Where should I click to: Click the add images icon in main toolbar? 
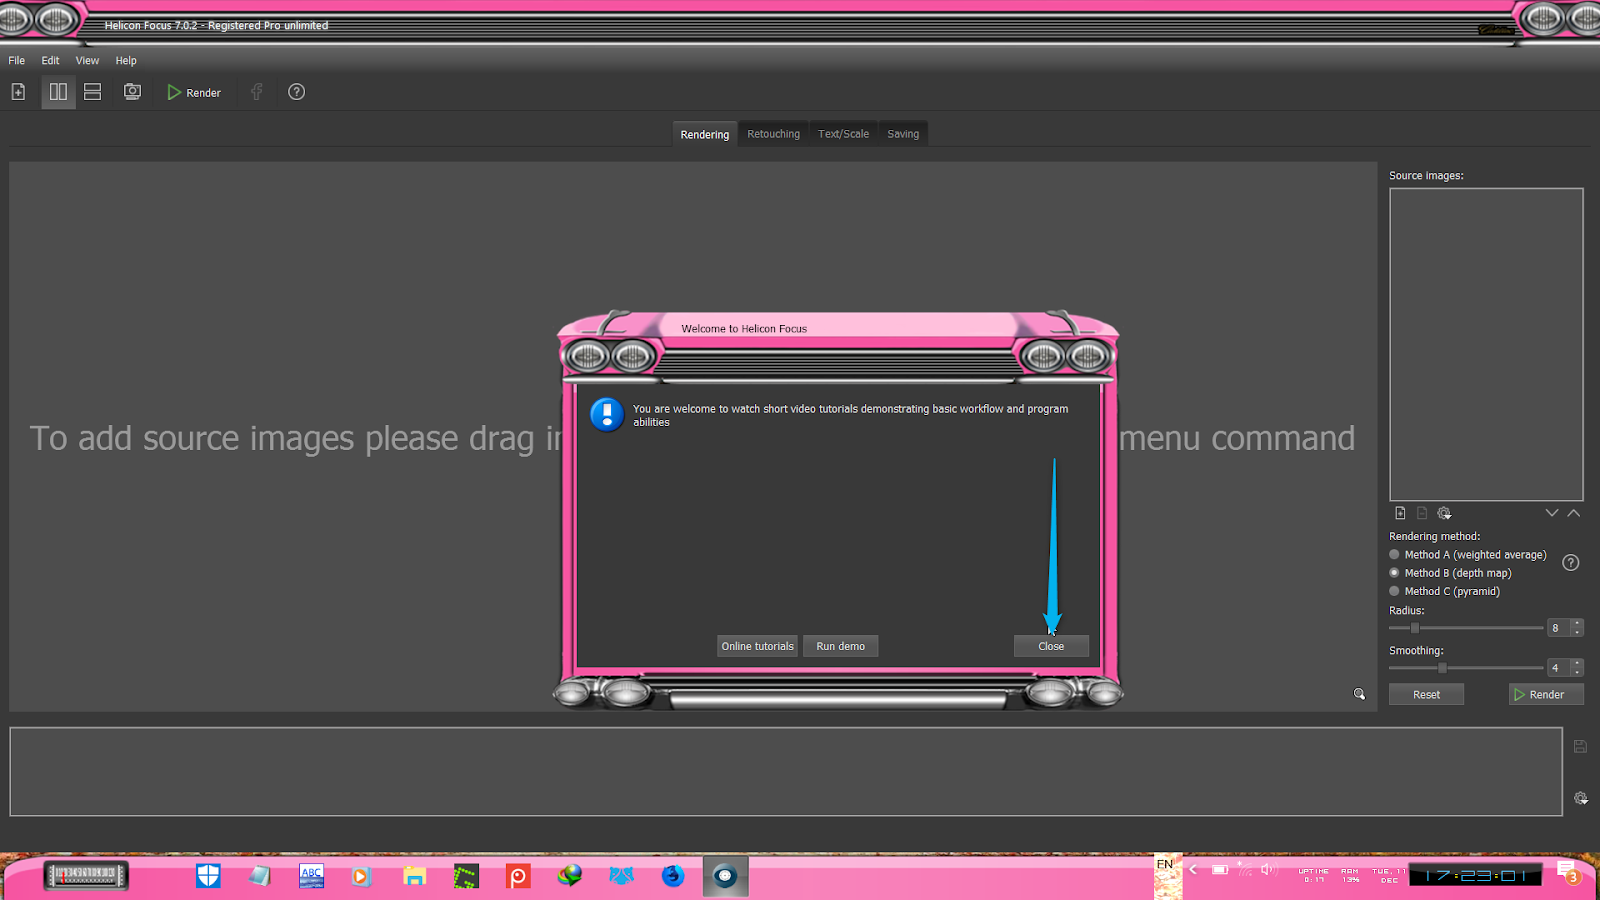click(18, 92)
